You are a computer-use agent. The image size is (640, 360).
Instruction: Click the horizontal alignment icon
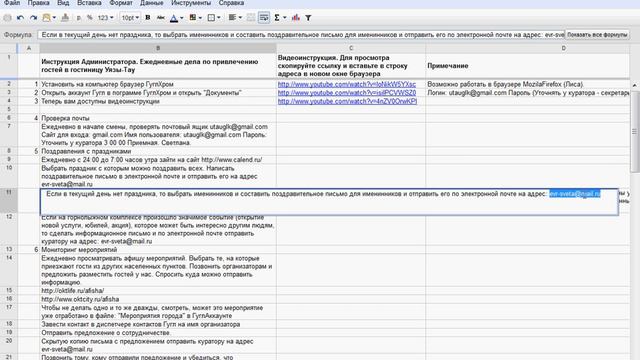(x=232, y=18)
